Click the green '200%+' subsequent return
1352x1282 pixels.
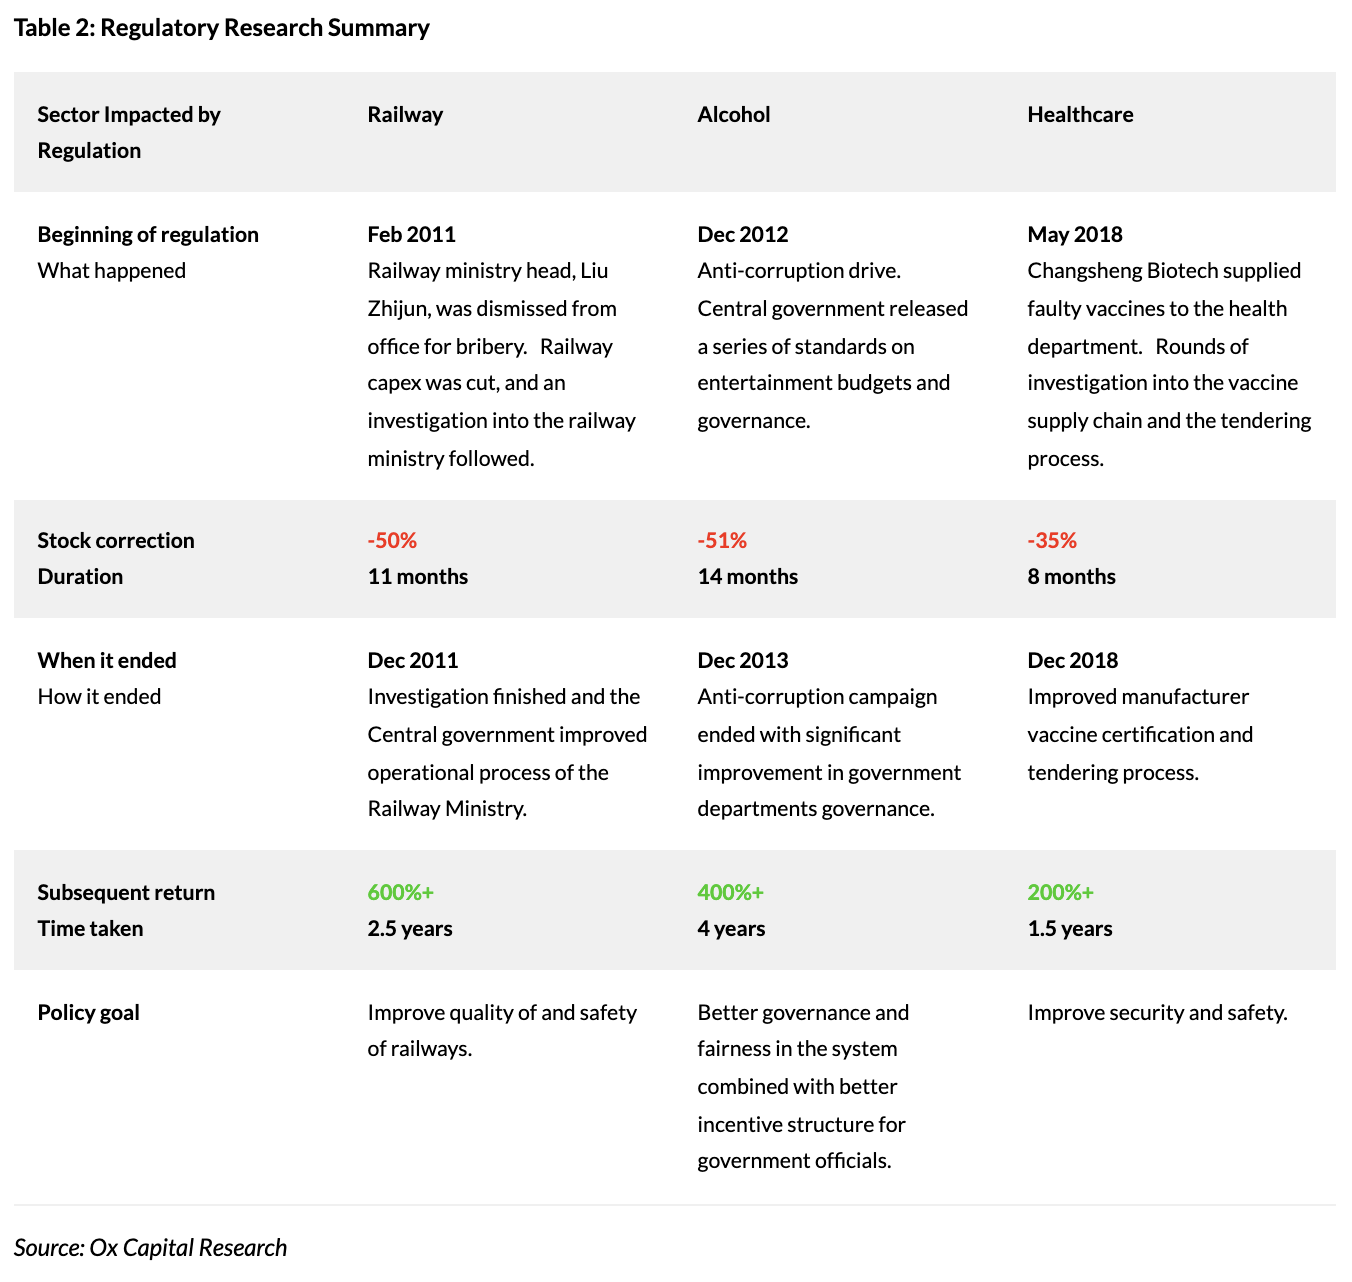point(1060,893)
